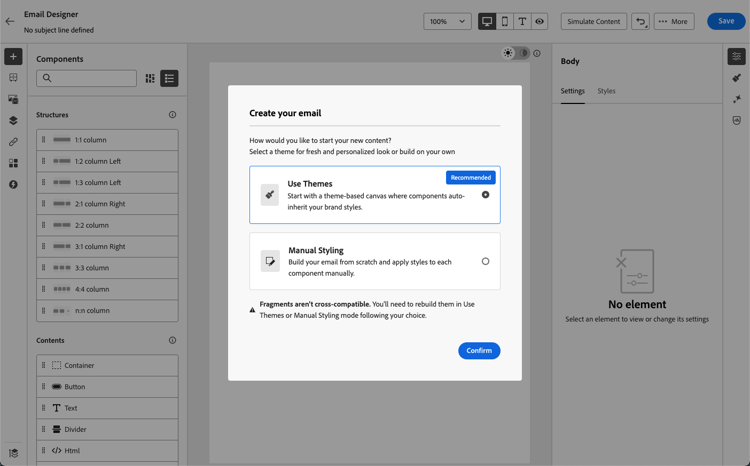Select 1:3 column Left structure
750x466 pixels.
[x=107, y=183]
